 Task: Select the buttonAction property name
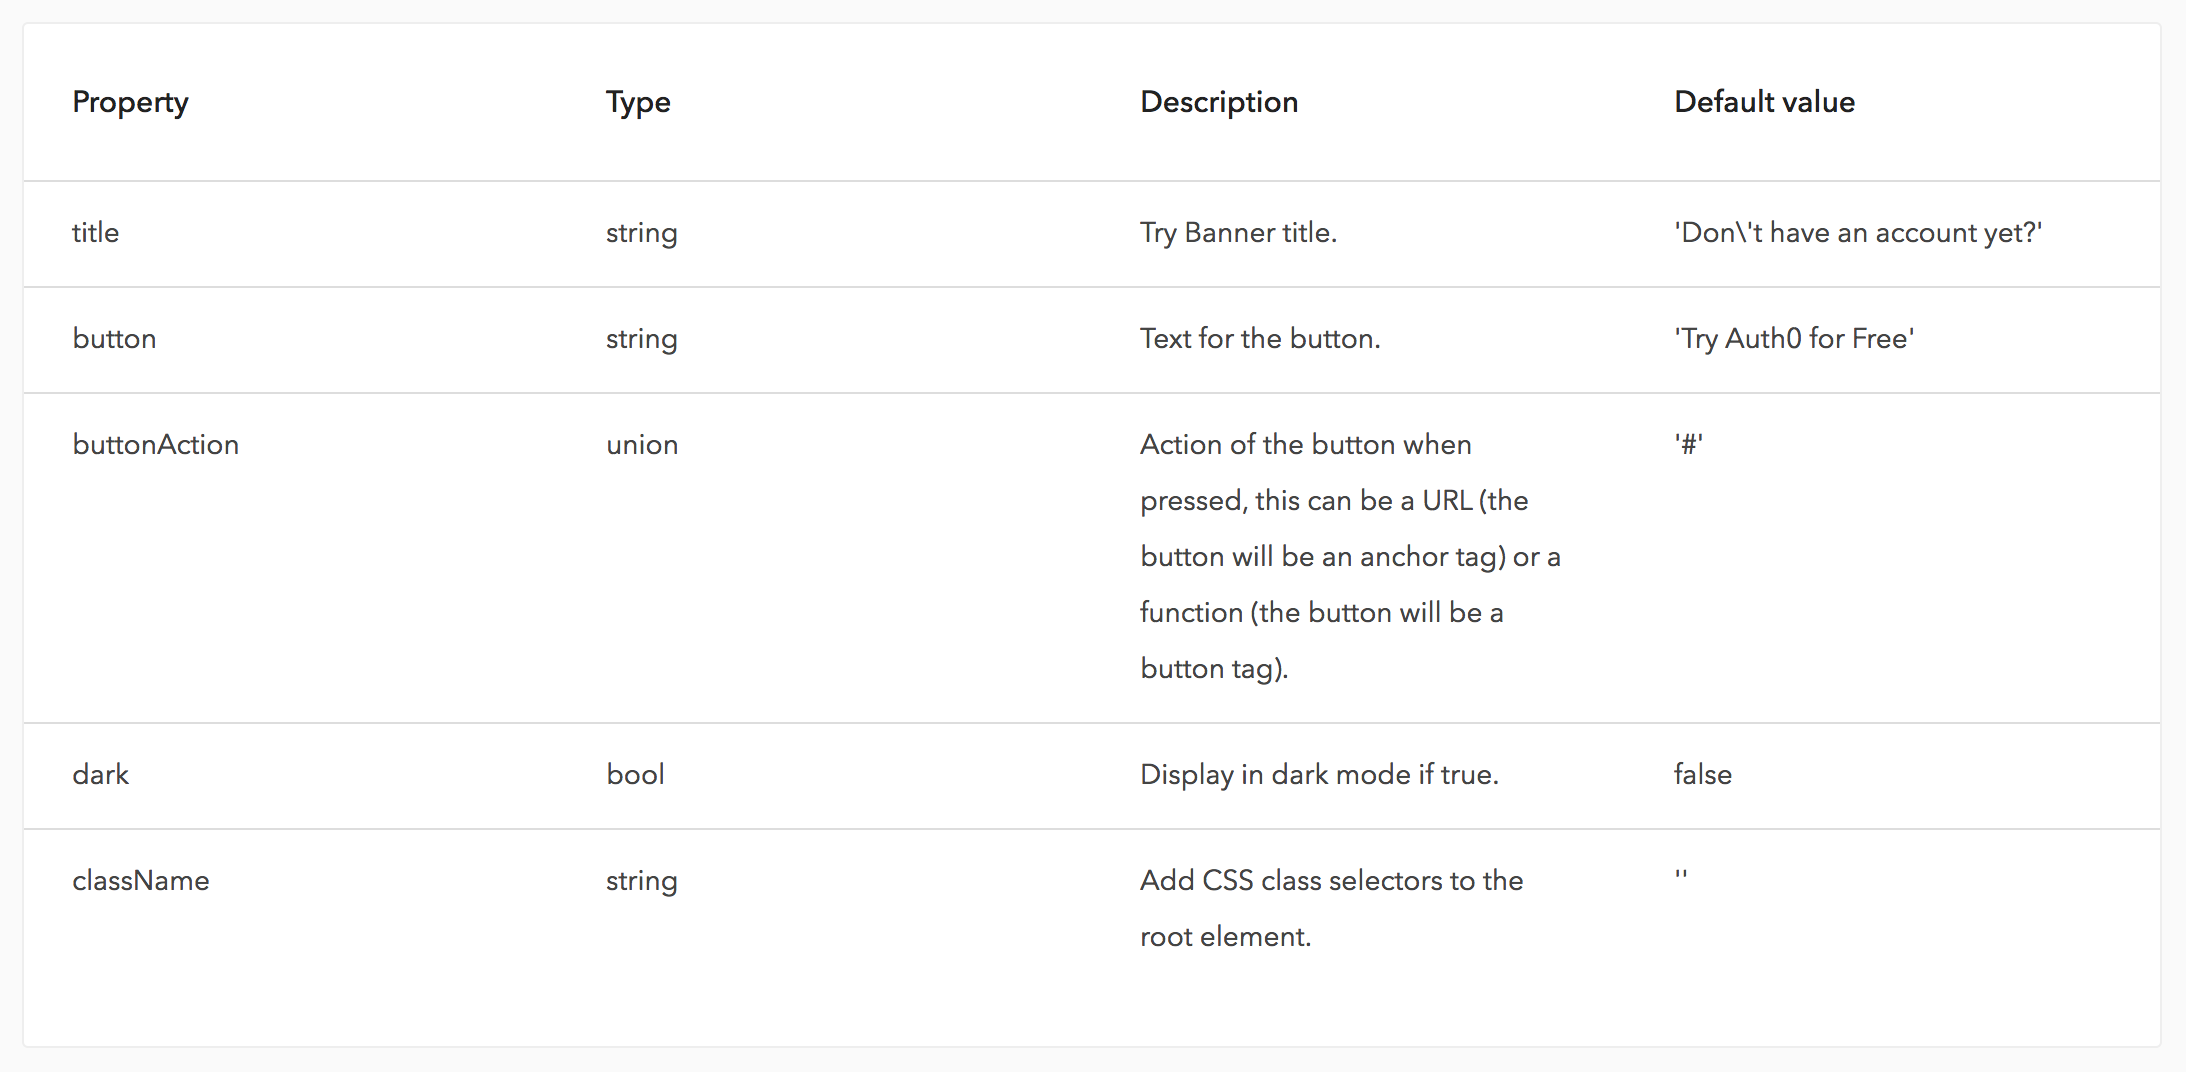point(155,444)
